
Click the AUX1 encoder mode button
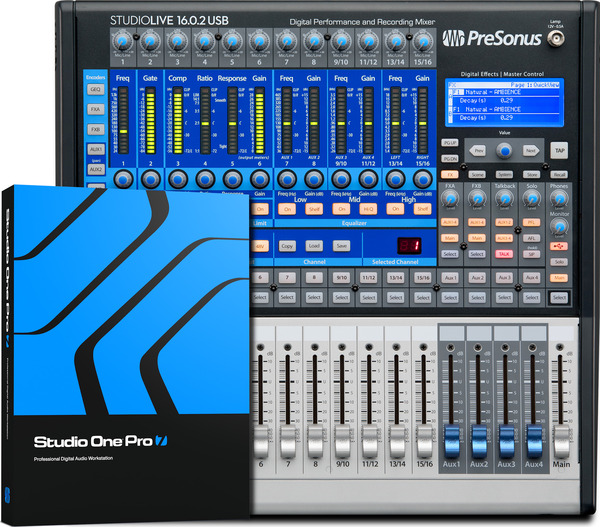click(96, 149)
